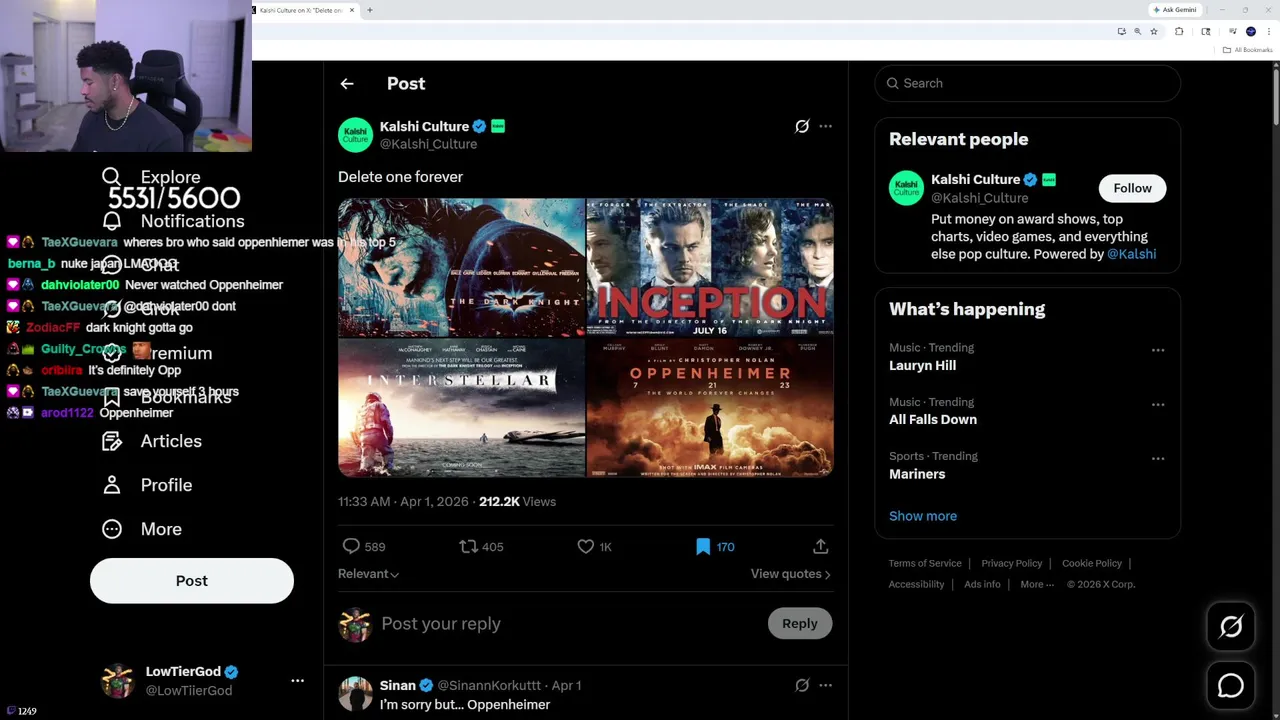
Task: Open floating messages chat button
Action: (x=1231, y=686)
